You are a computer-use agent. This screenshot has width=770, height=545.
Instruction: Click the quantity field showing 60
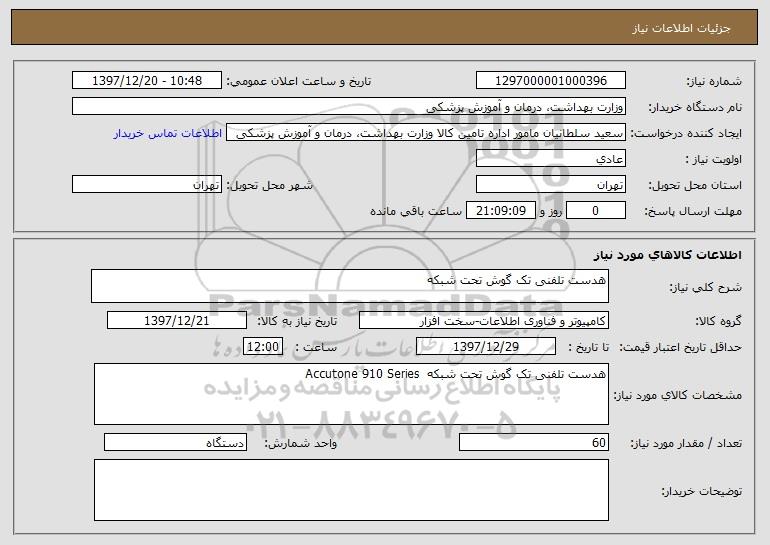click(x=534, y=442)
